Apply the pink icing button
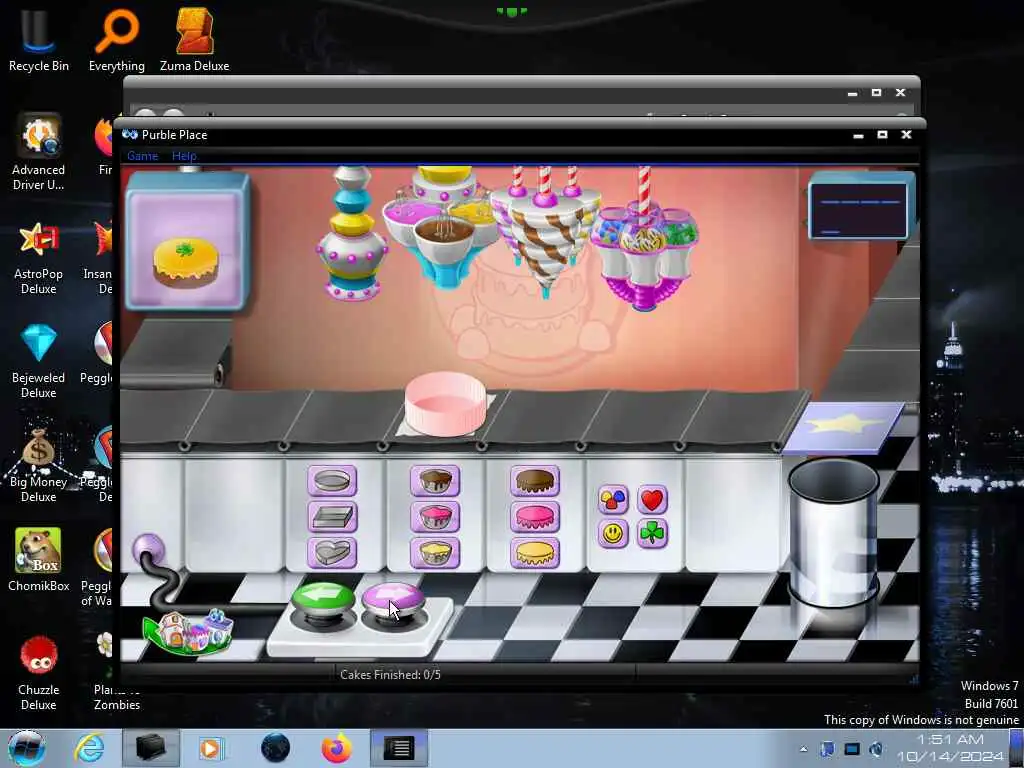 coord(534,517)
